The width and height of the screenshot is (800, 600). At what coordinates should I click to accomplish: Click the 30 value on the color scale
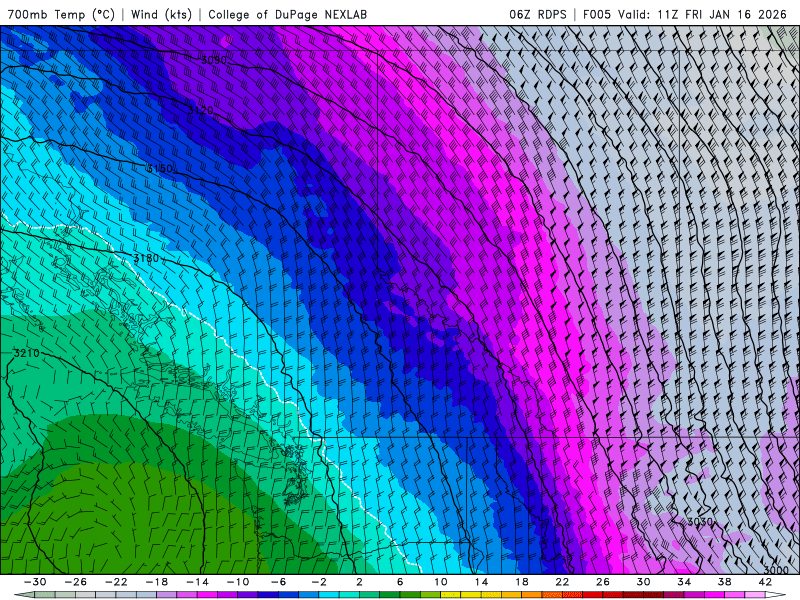click(x=643, y=582)
